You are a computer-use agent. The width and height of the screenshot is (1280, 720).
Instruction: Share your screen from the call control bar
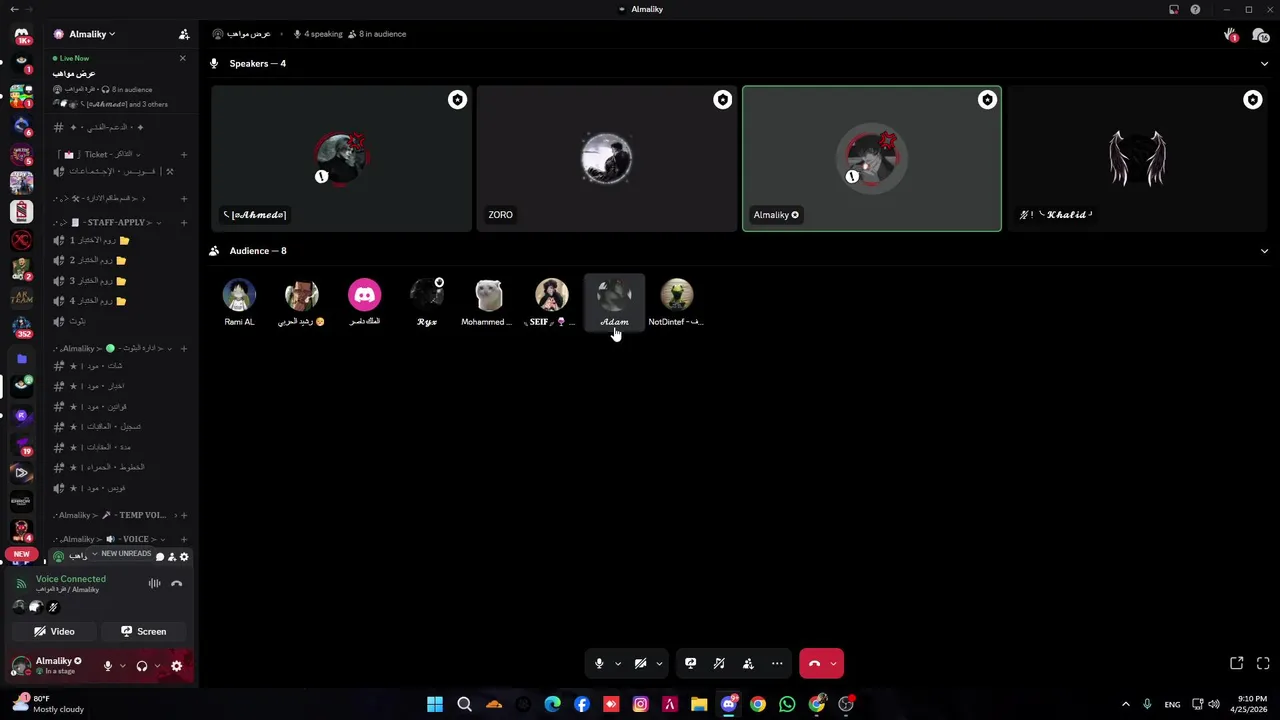click(690, 663)
